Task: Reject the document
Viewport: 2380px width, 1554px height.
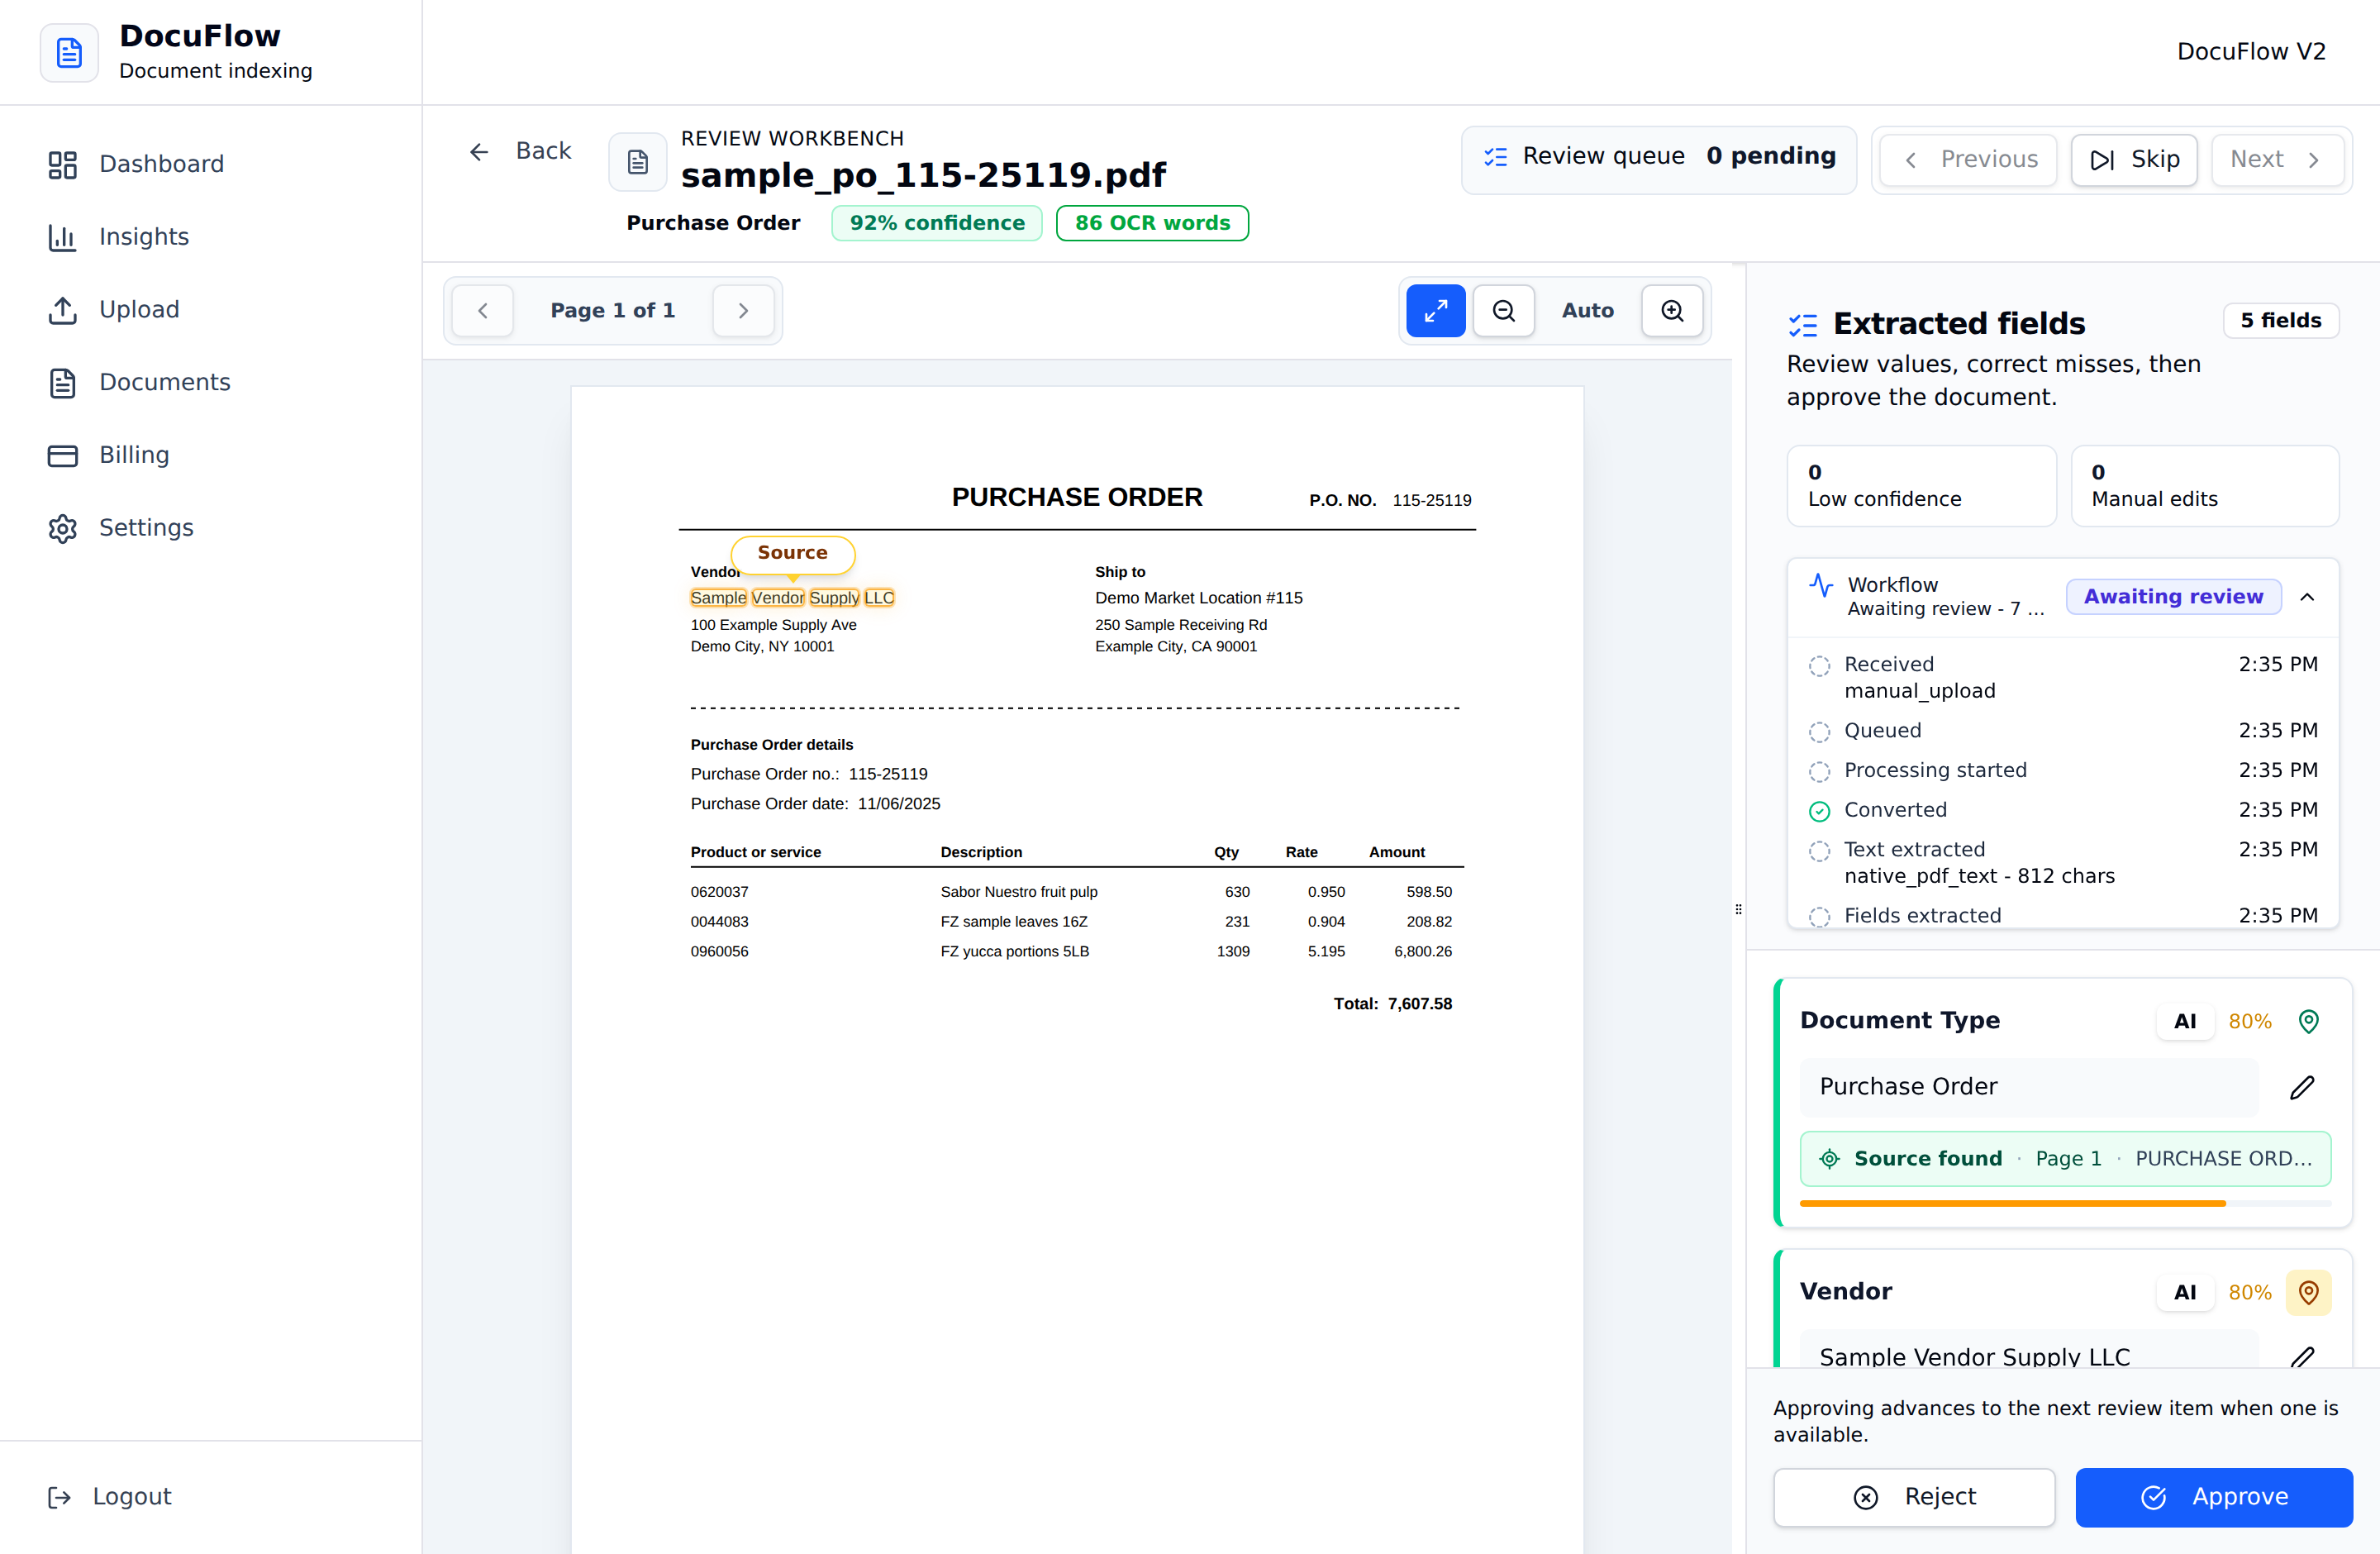Action: tap(1914, 1497)
